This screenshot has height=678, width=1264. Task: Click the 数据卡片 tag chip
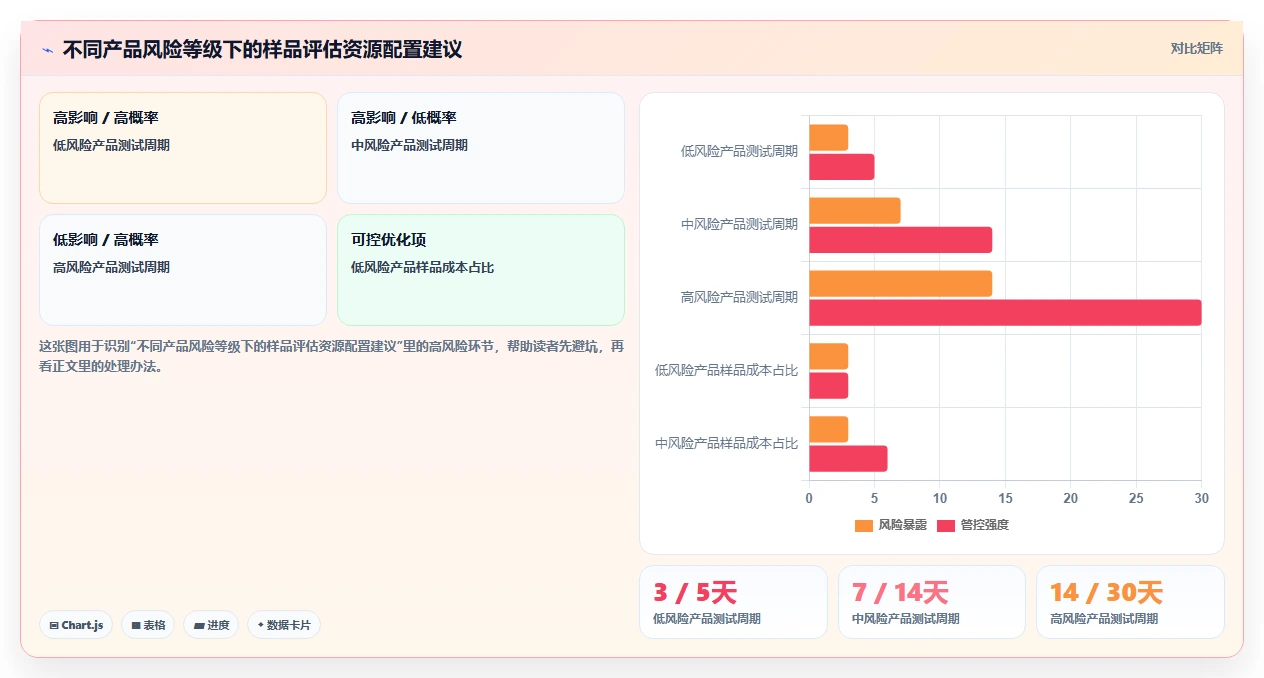[x=284, y=625]
